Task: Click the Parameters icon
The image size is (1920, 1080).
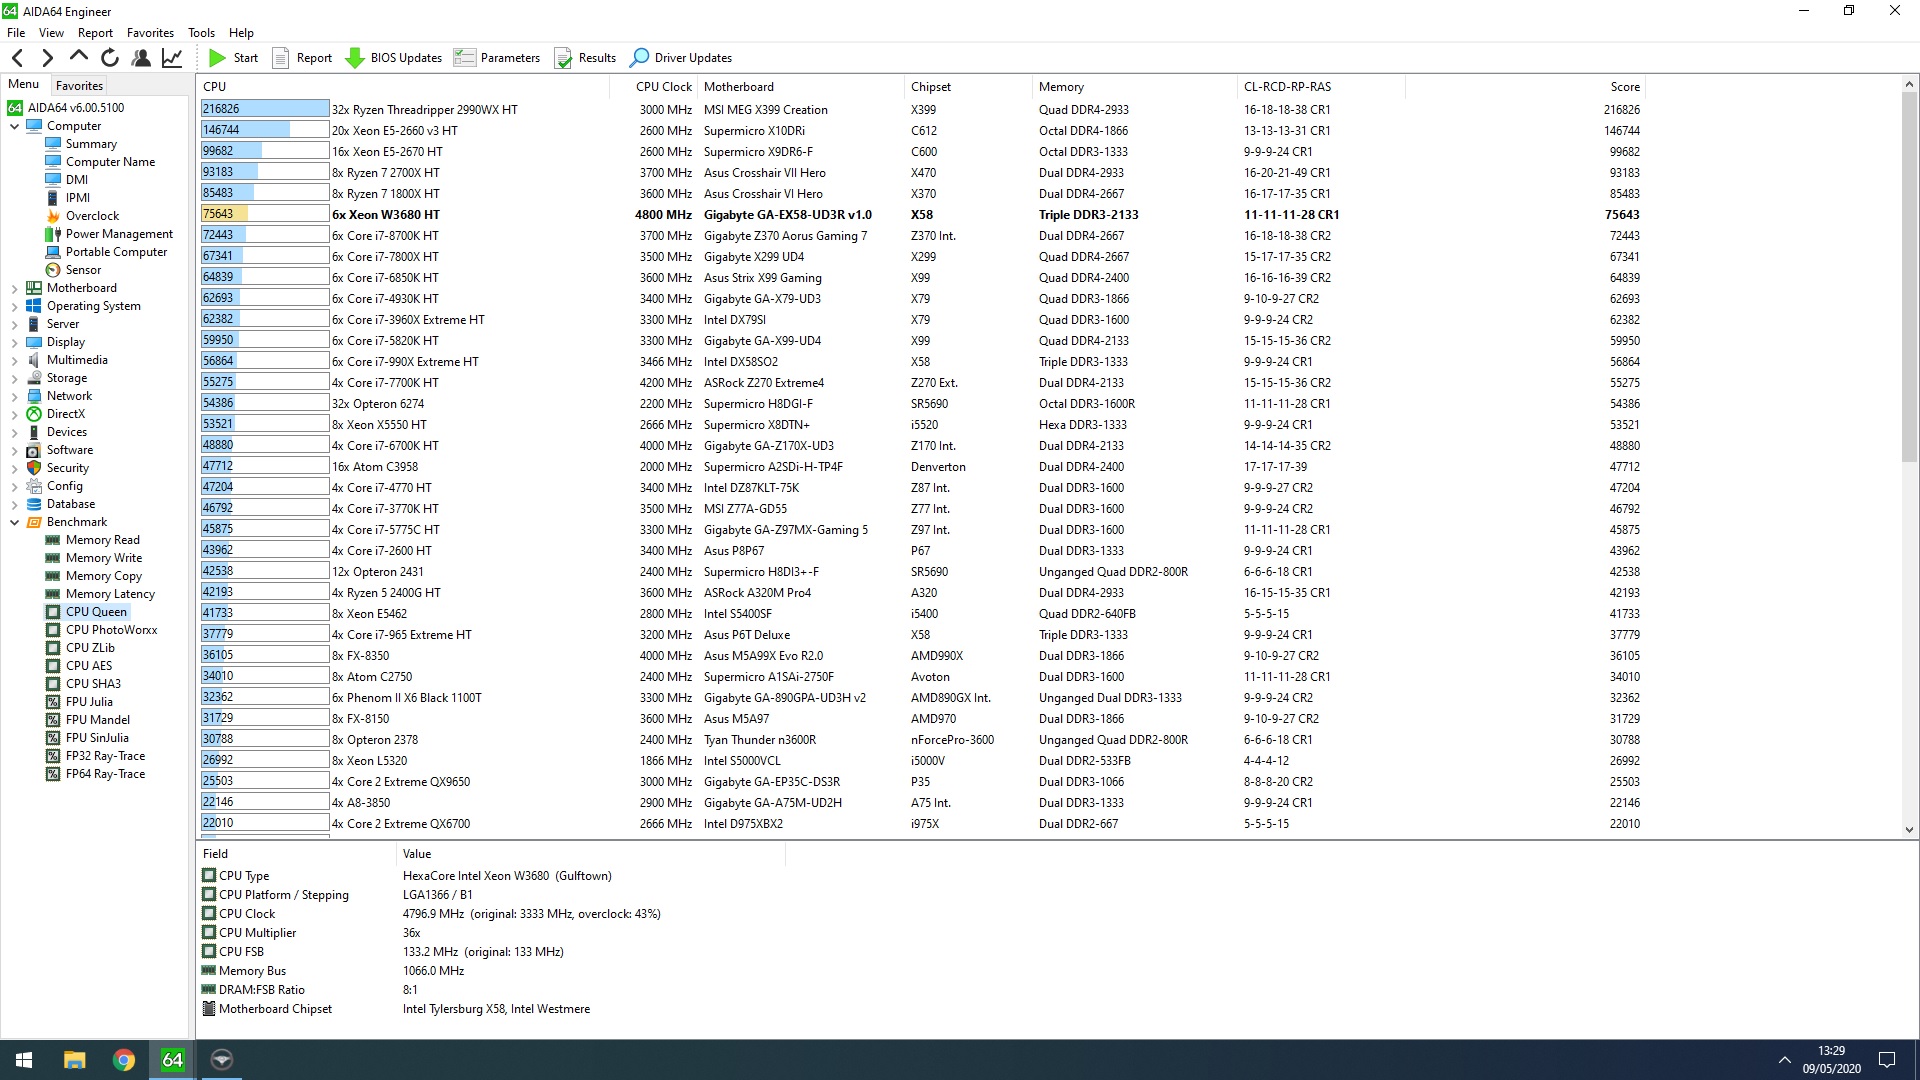Action: [x=464, y=57]
